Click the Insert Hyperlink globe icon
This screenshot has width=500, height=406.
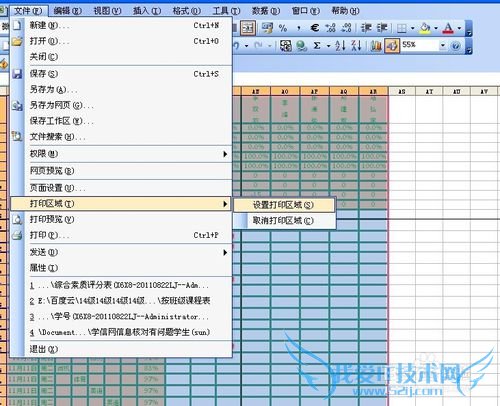[302, 45]
